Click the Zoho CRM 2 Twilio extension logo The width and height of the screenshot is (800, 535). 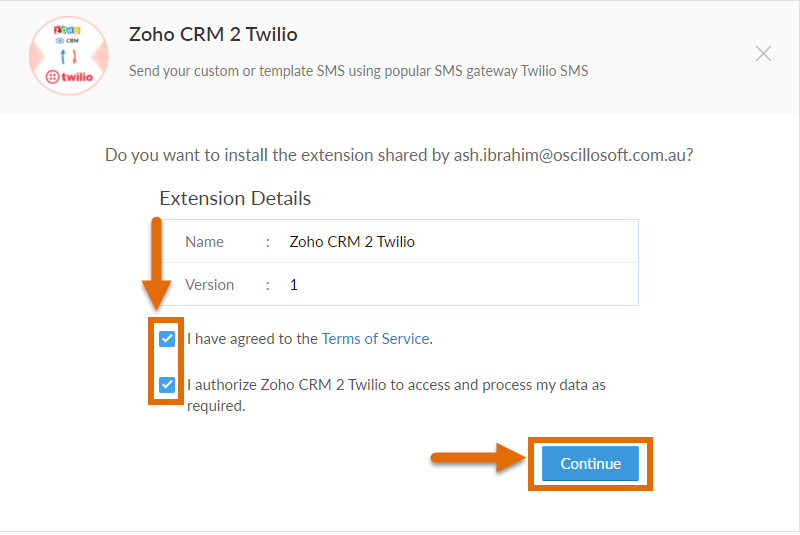click(x=69, y=56)
